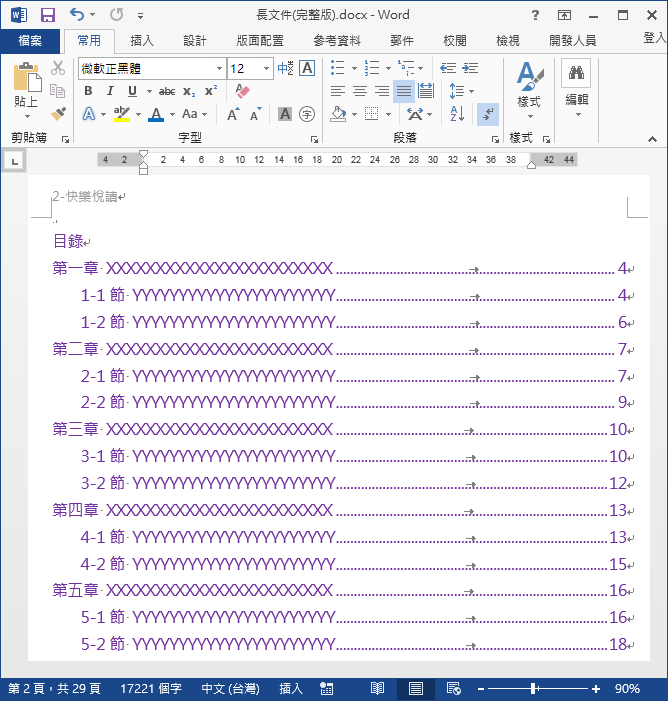Toggle underline formatting
The height and width of the screenshot is (701, 668).
pyautogui.click(x=132, y=91)
